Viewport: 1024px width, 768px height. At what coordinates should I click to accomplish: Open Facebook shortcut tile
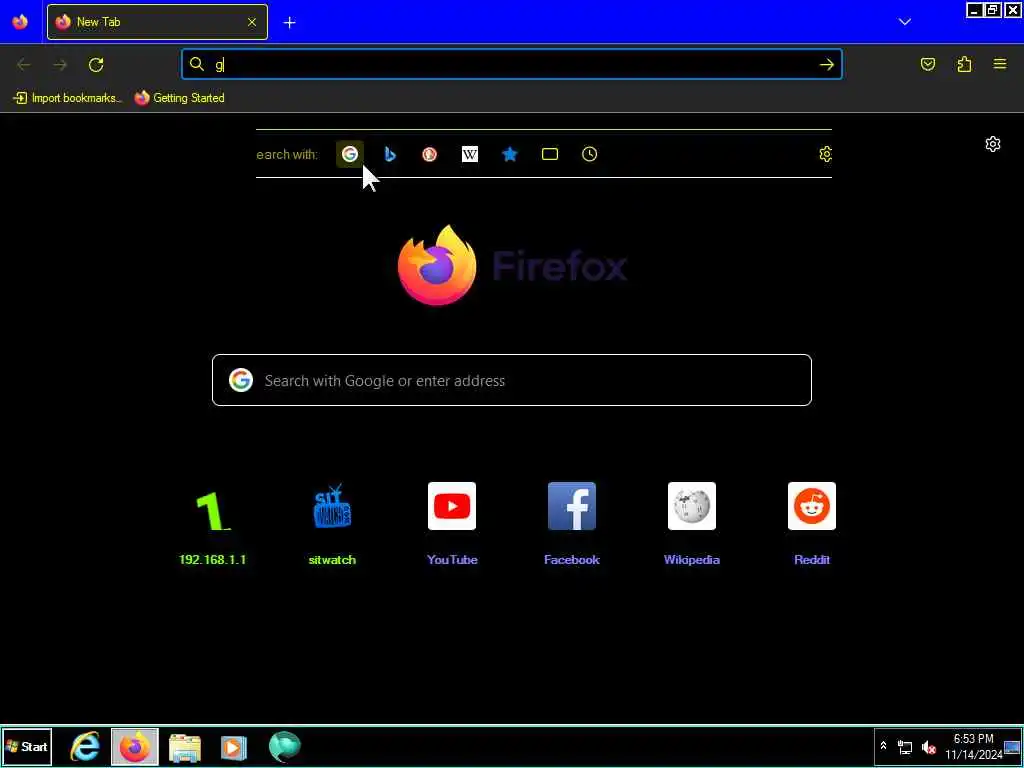point(572,524)
